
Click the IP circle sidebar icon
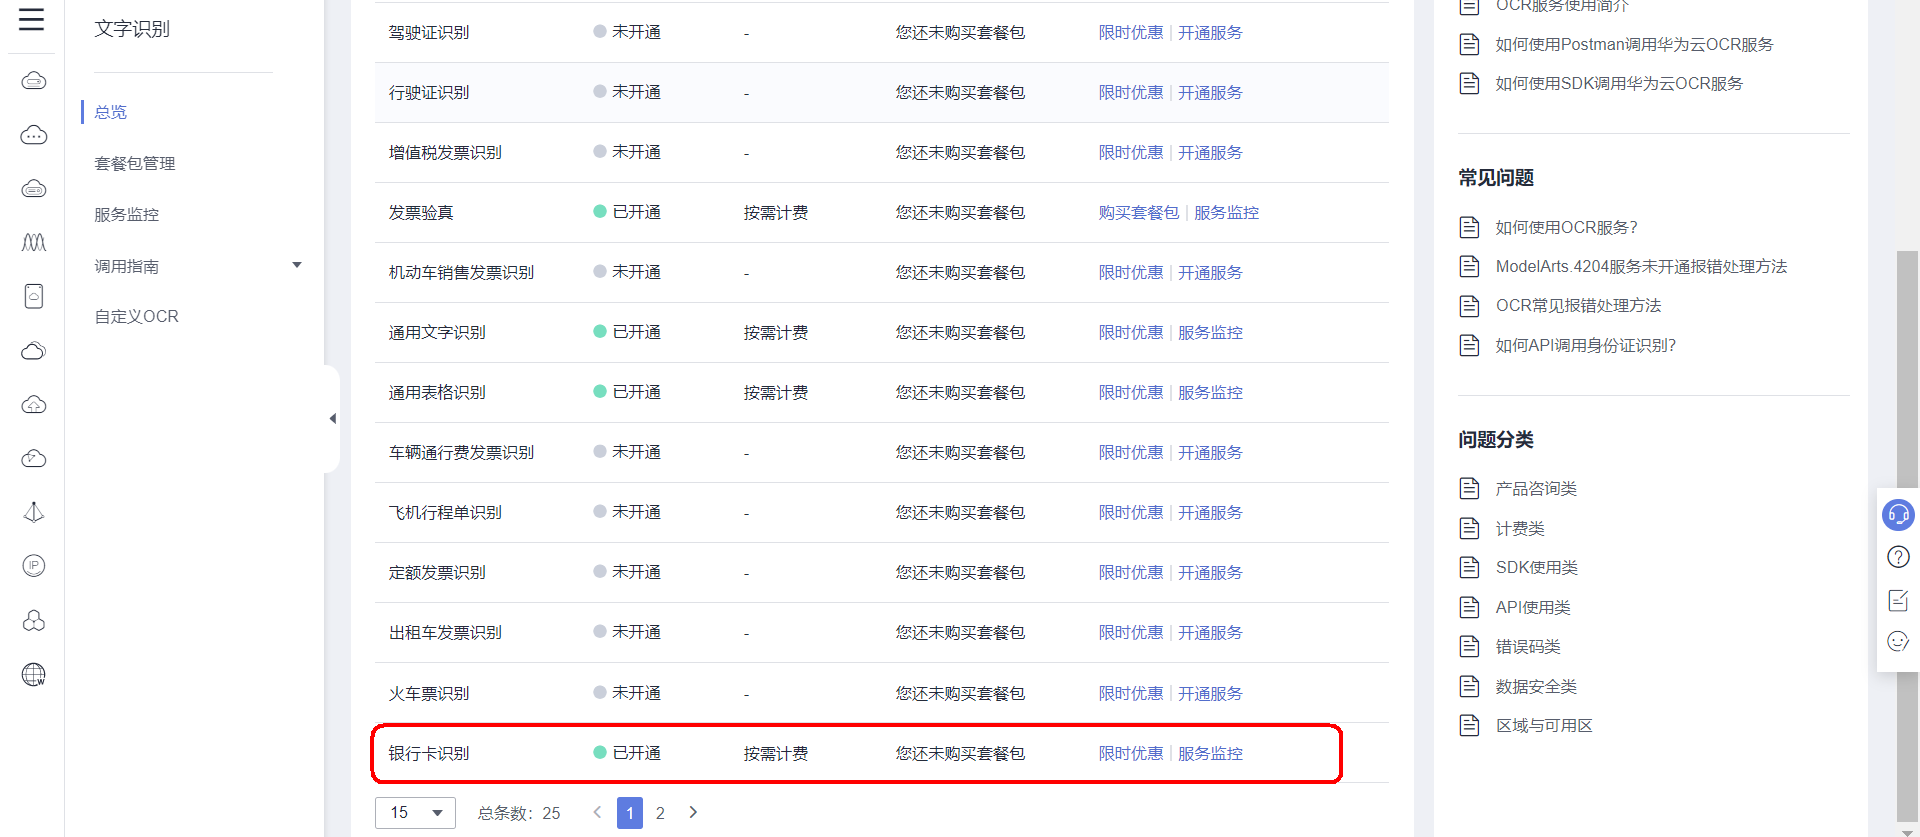(34, 566)
